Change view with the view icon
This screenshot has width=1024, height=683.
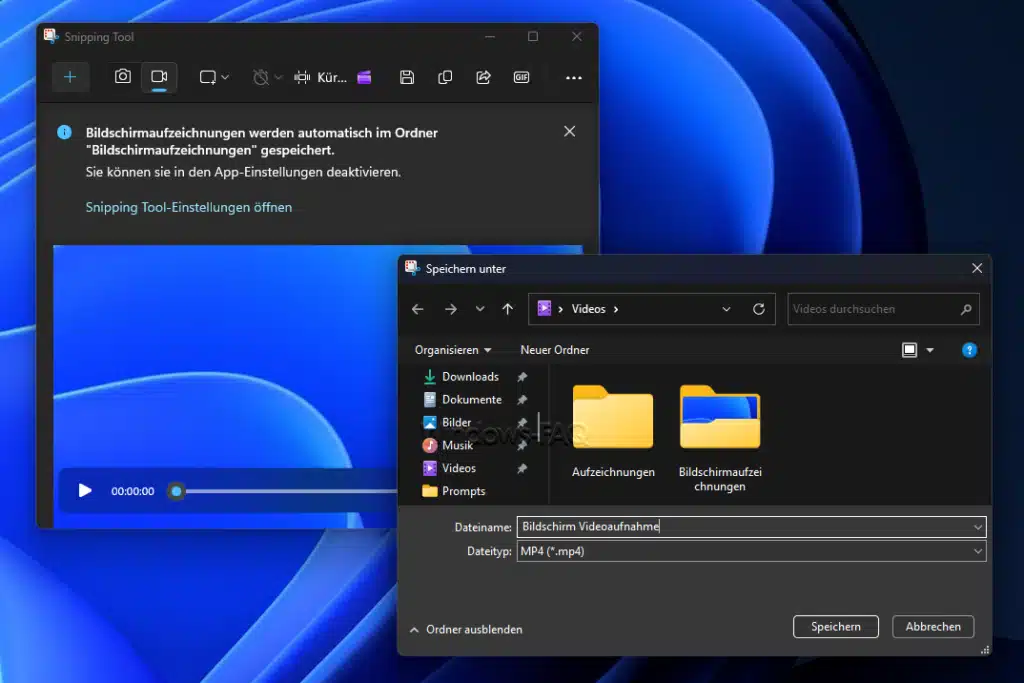pyautogui.click(x=909, y=350)
